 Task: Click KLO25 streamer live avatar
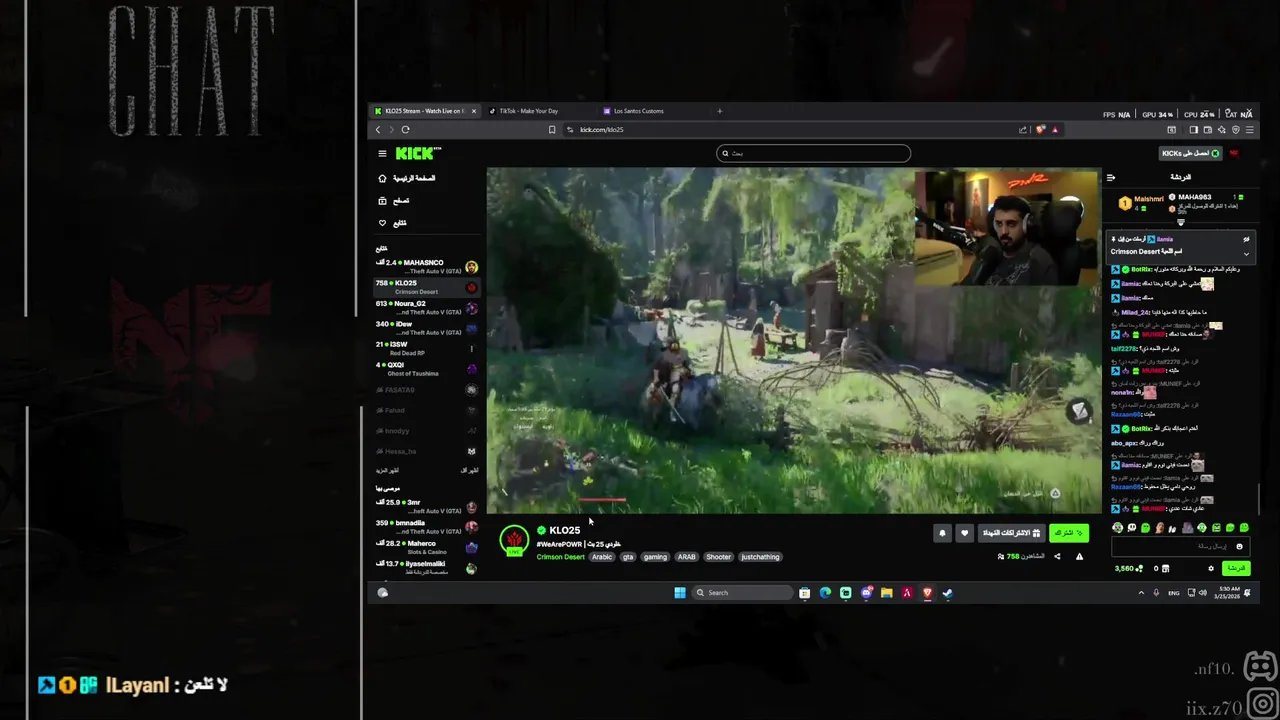[514, 541]
